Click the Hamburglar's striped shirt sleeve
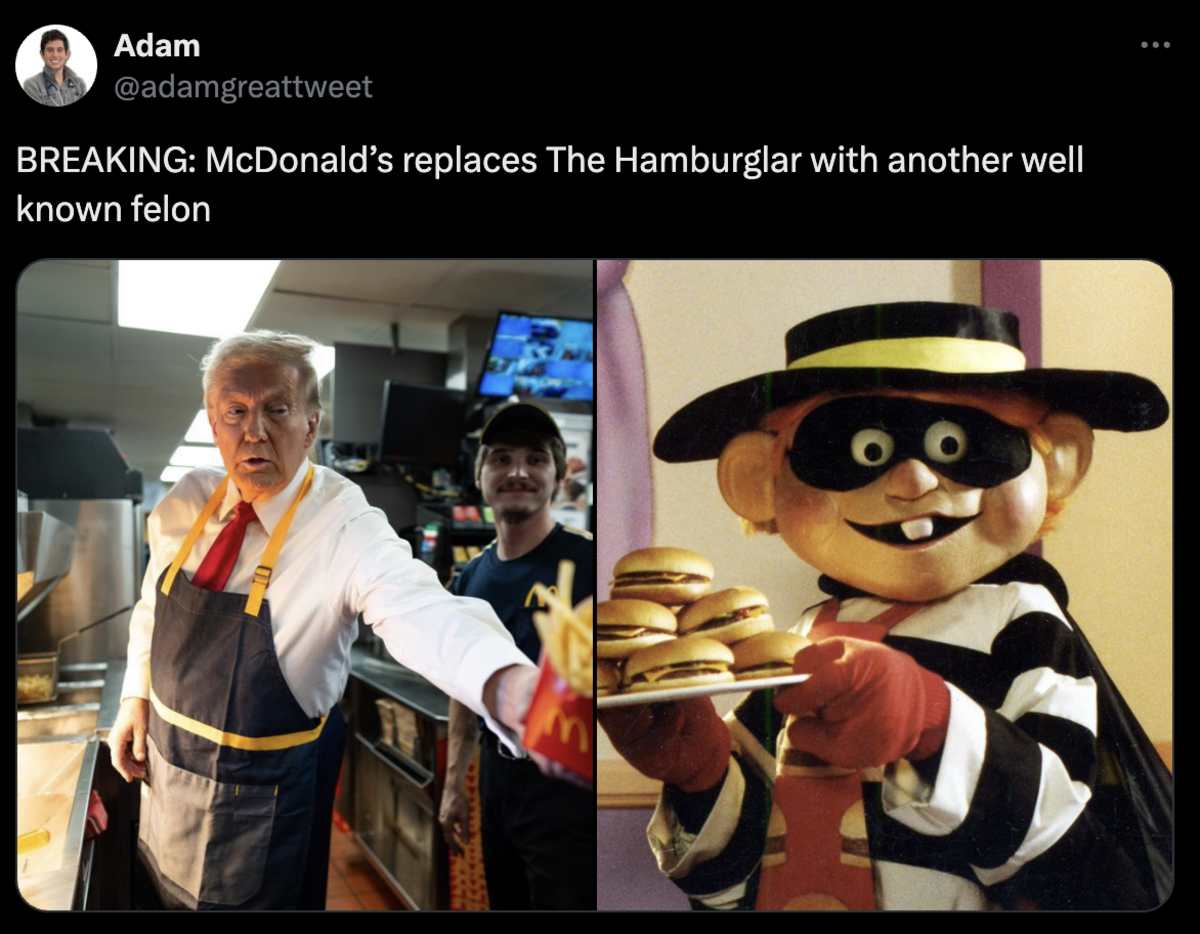Image resolution: width=1200 pixels, height=934 pixels. (1010, 760)
